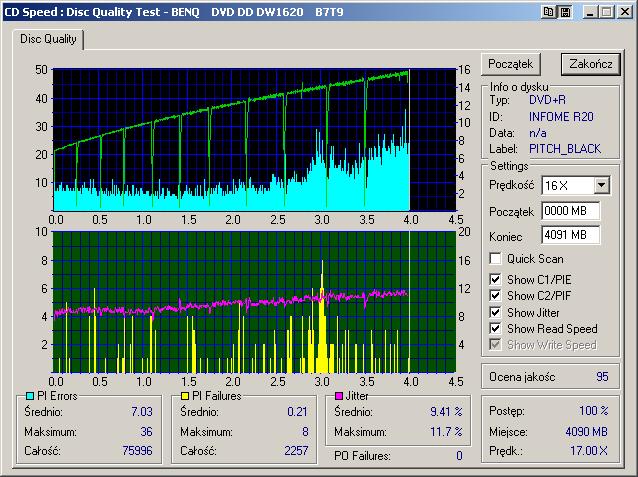
Task: Toggle the Show C2/PIF checkbox
Action: 495,295
